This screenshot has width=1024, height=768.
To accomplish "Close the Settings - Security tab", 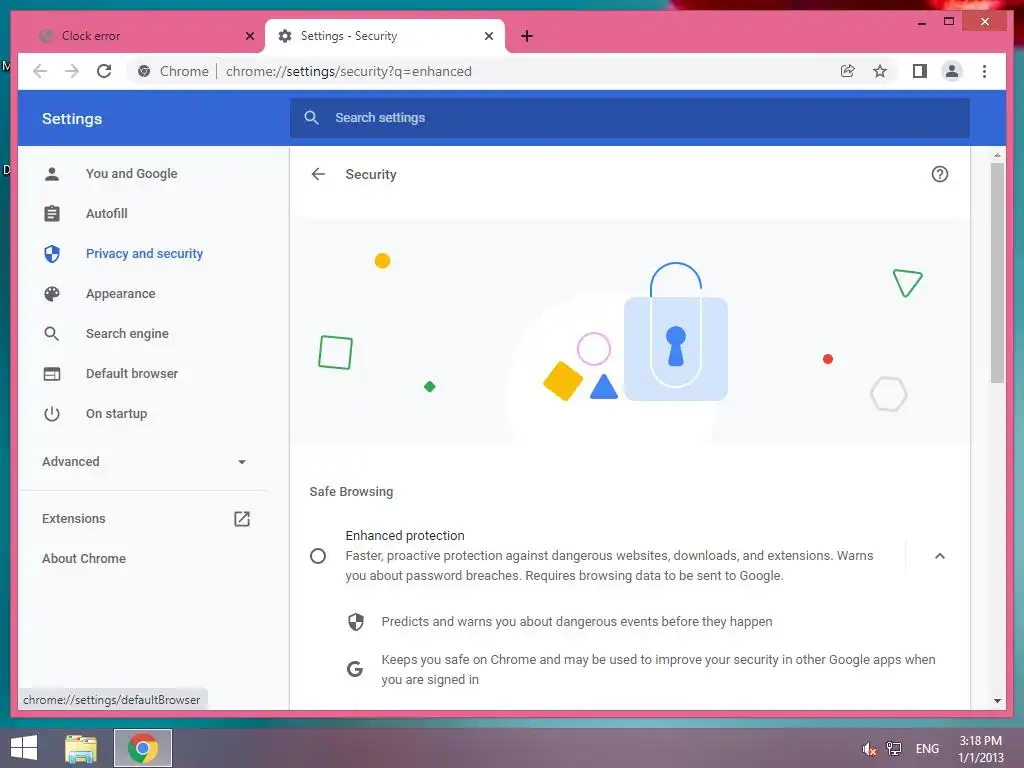I will 488,36.
